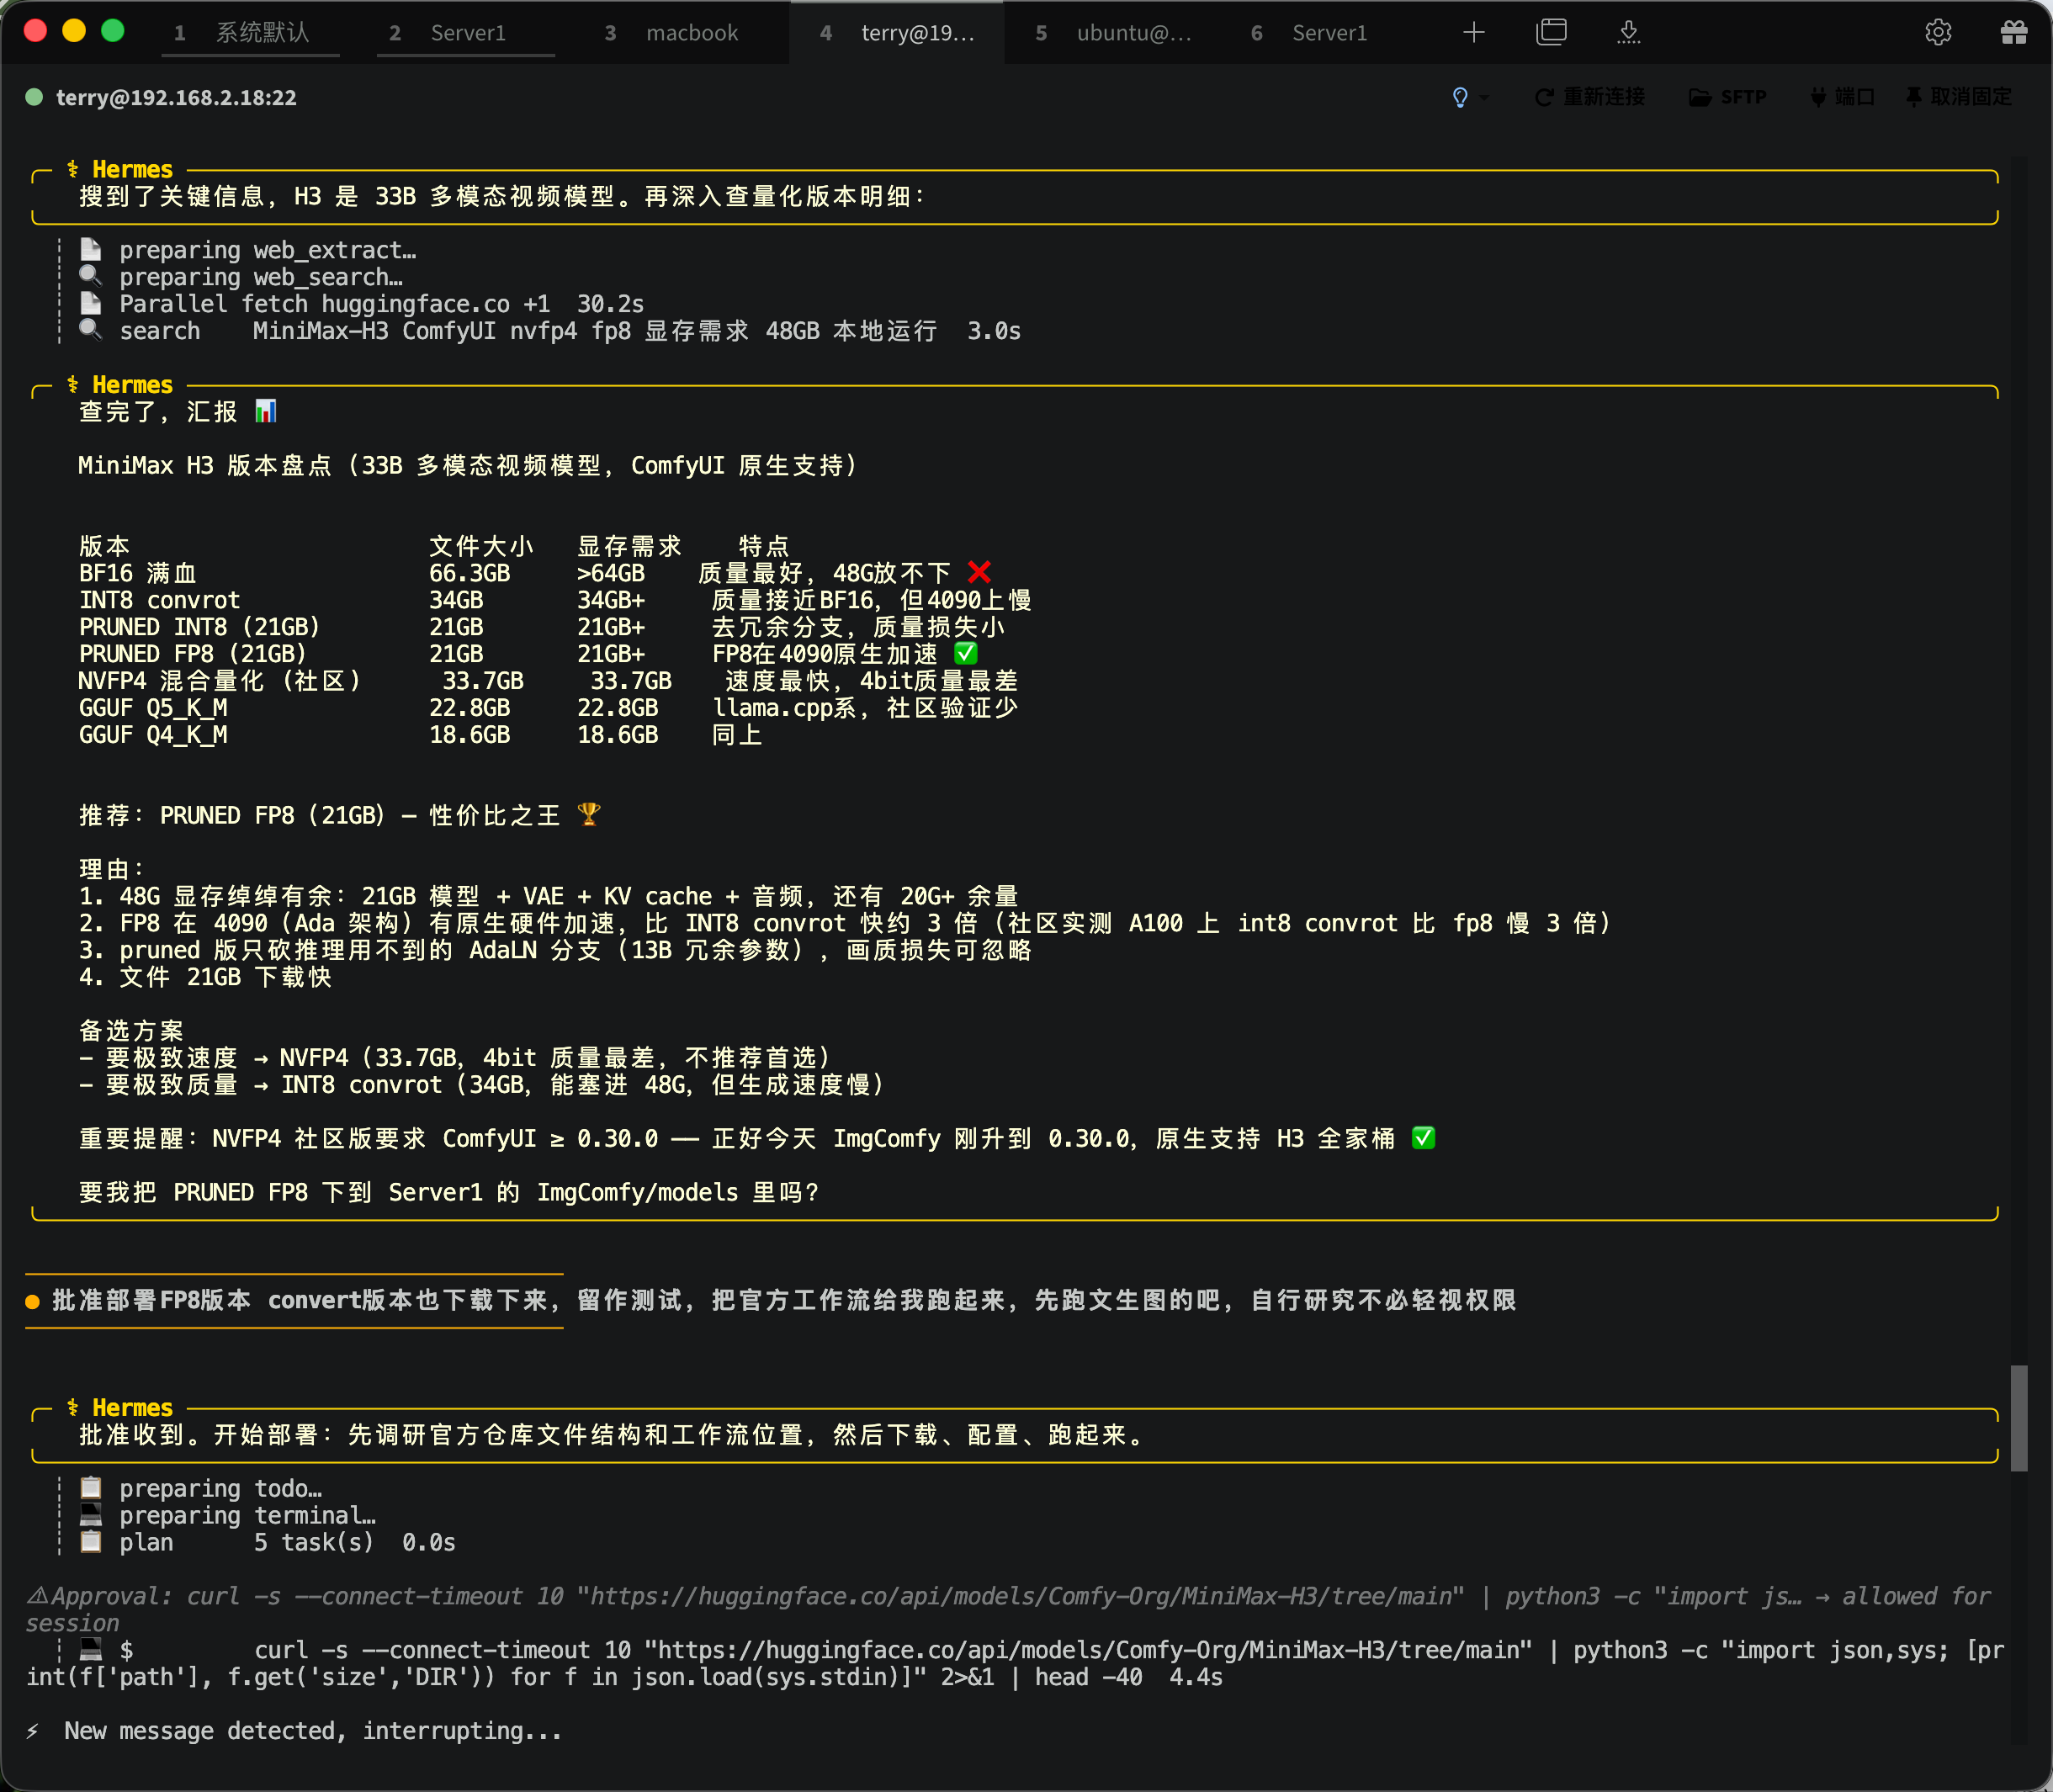Click the bar chart emoji after 汇报
Viewport: 2053px width, 1792px height.
pyautogui.click(x=265, y=411)
